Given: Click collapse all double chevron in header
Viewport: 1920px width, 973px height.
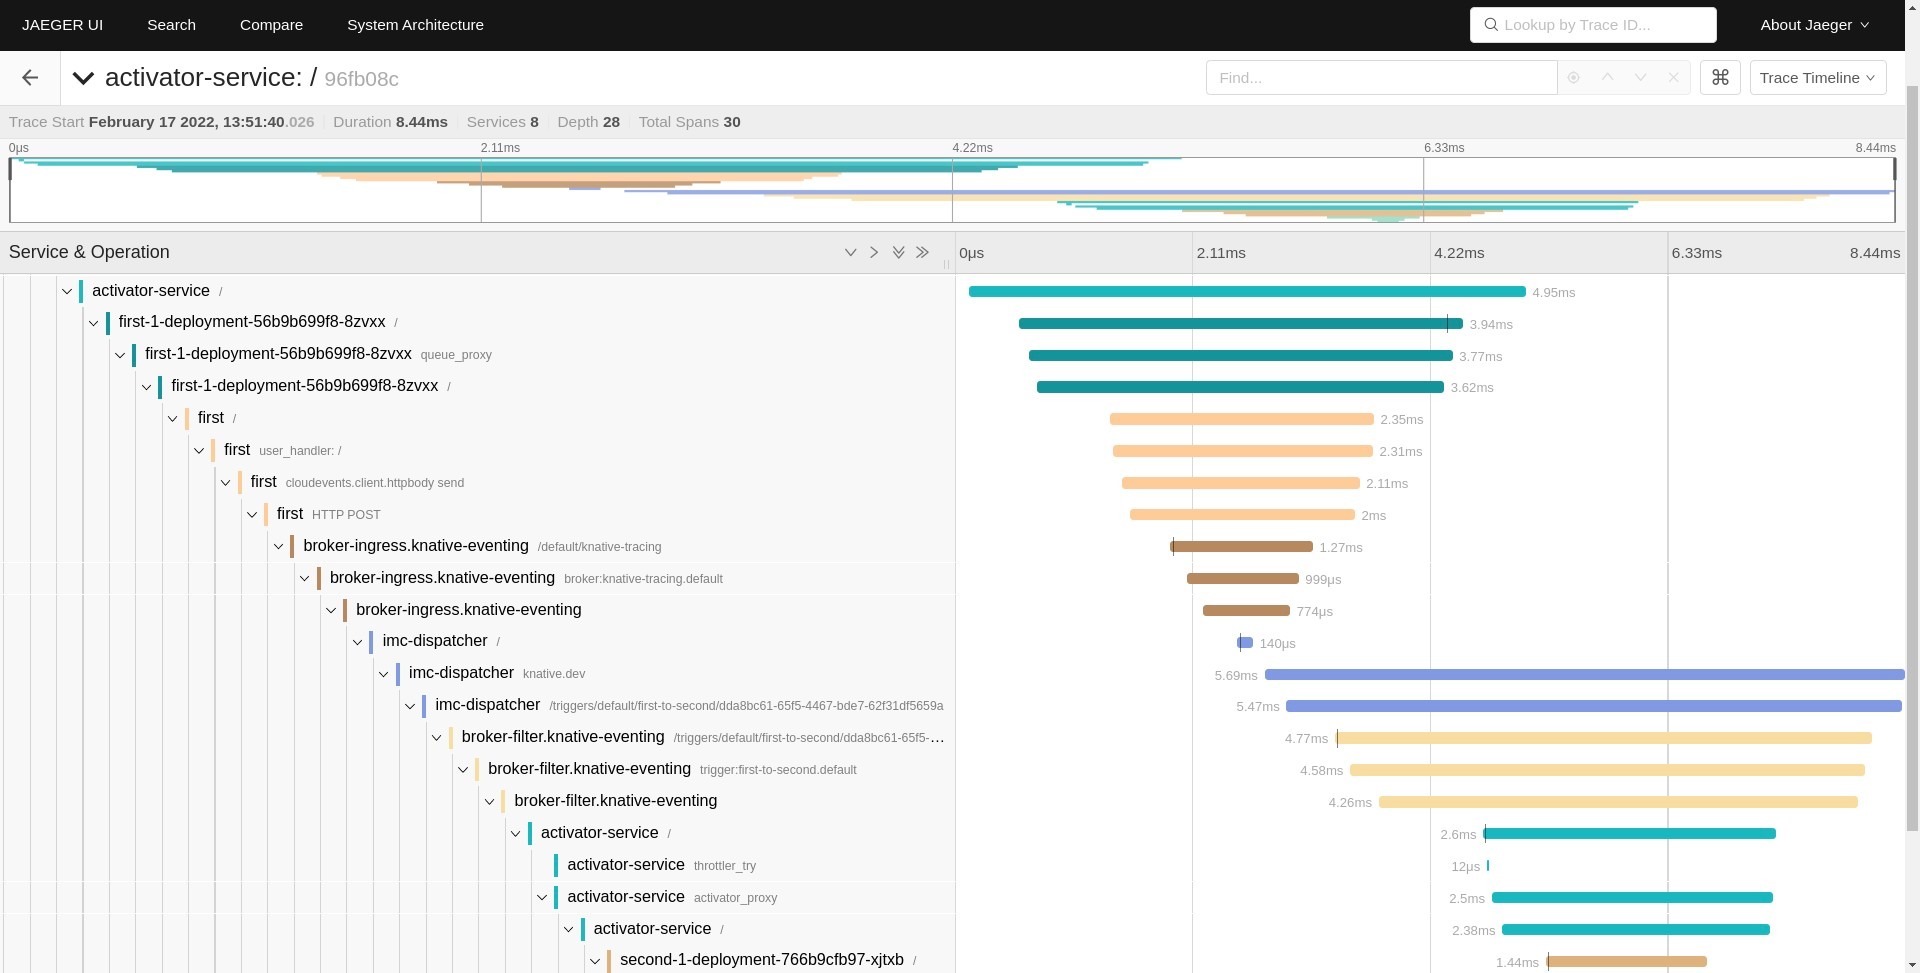Looking at the screenshot, I should [x=922, y=253].
